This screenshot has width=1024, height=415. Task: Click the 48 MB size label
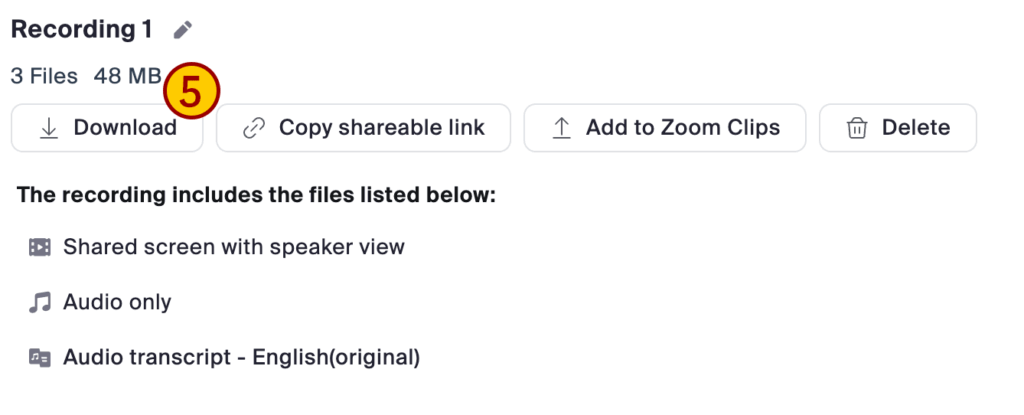126,76
